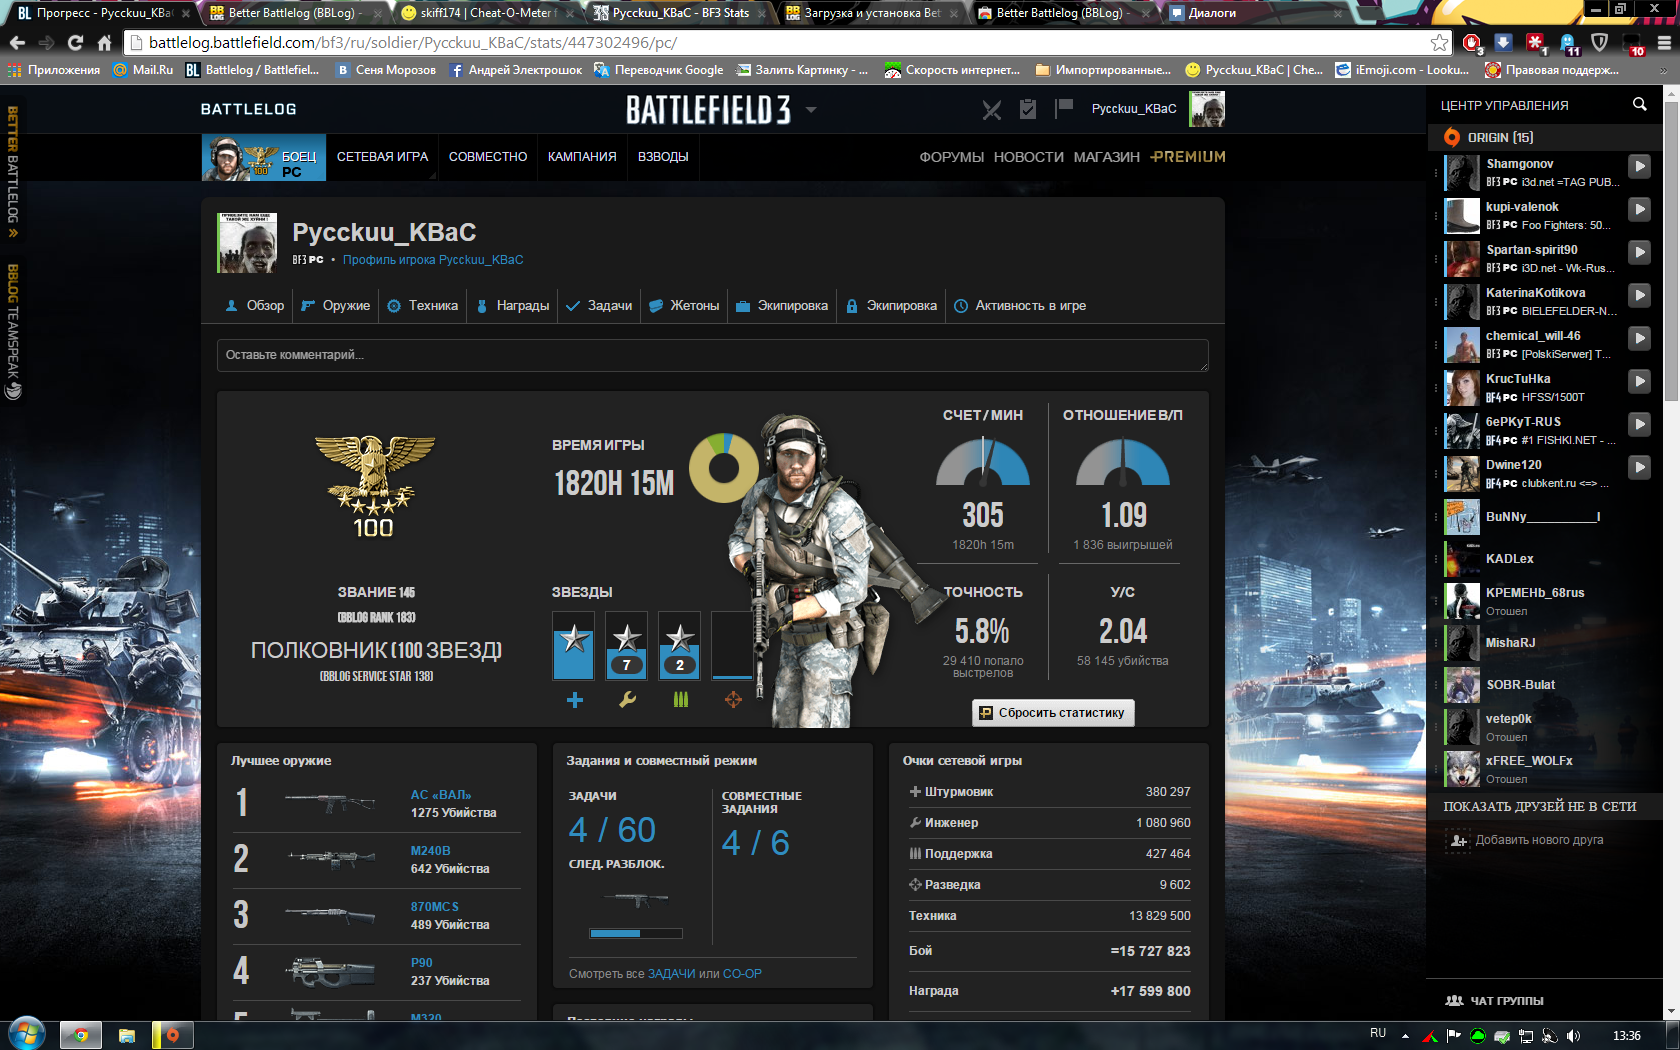Click the Ghostery ghost extension icon

1568,43
